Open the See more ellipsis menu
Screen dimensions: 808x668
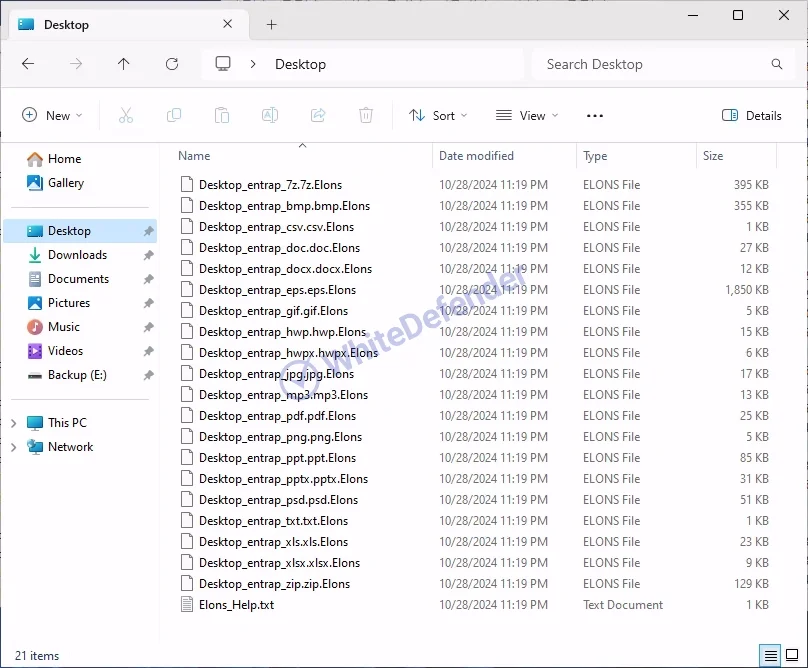595,115
